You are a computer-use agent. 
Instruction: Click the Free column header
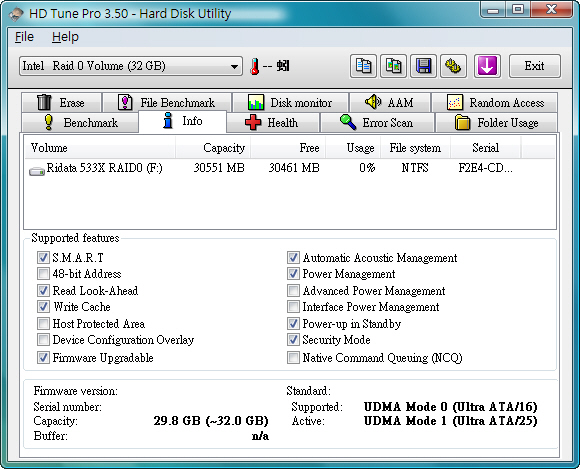point(288,148)
